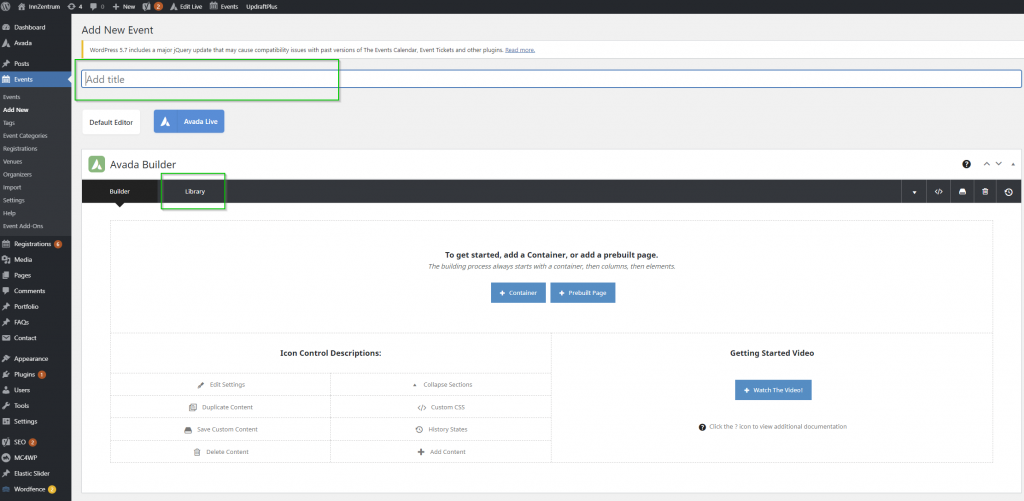Click the Prebuilt Page button
Image resolution: width=1024 pixels, height=501 pixels.
point(582,293)
